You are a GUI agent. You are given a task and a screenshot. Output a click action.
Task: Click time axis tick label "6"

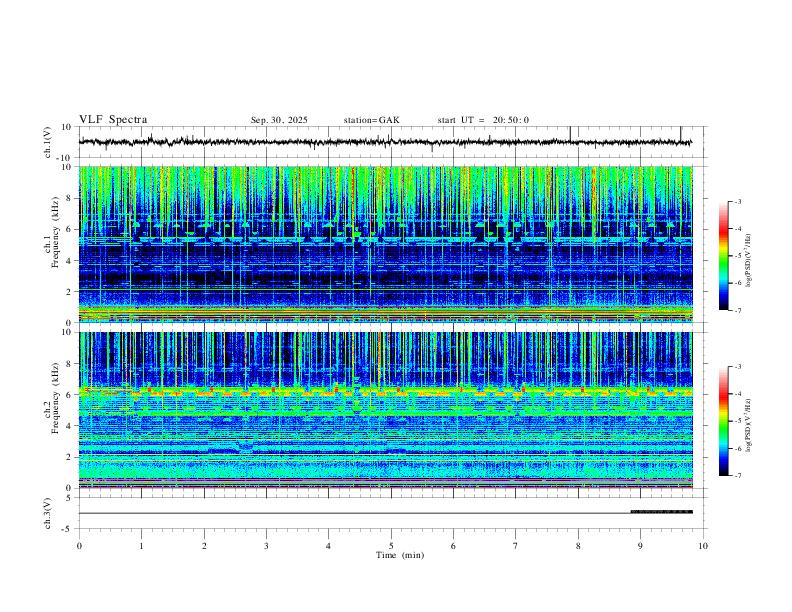(x=453, y=546)
